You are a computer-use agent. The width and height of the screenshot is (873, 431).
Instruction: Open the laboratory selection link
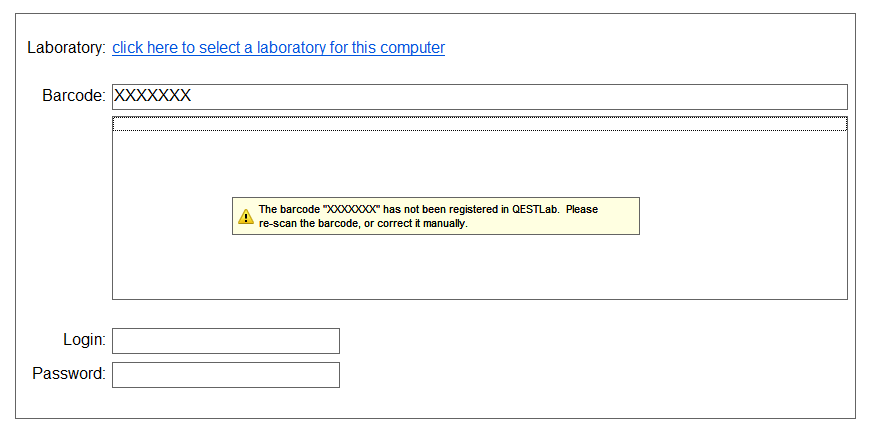click(x=278, y=47)
